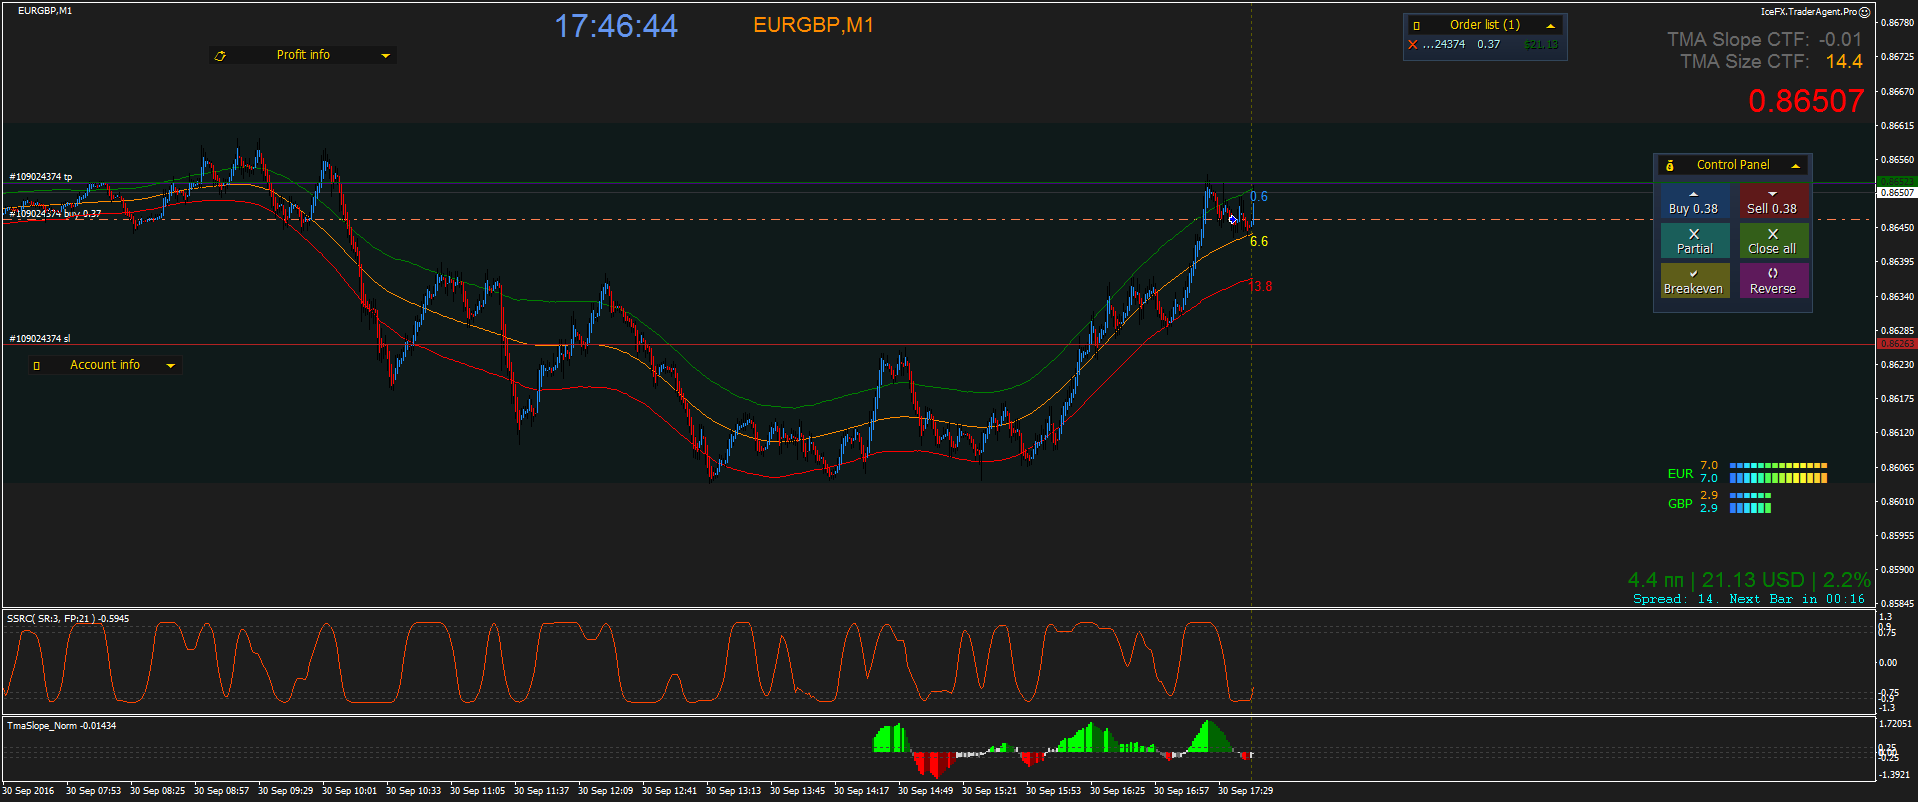Viewport: 1918px width, 802px height.
Task: Click the GBP currency strength meter bars
Action: [1750, 502]
